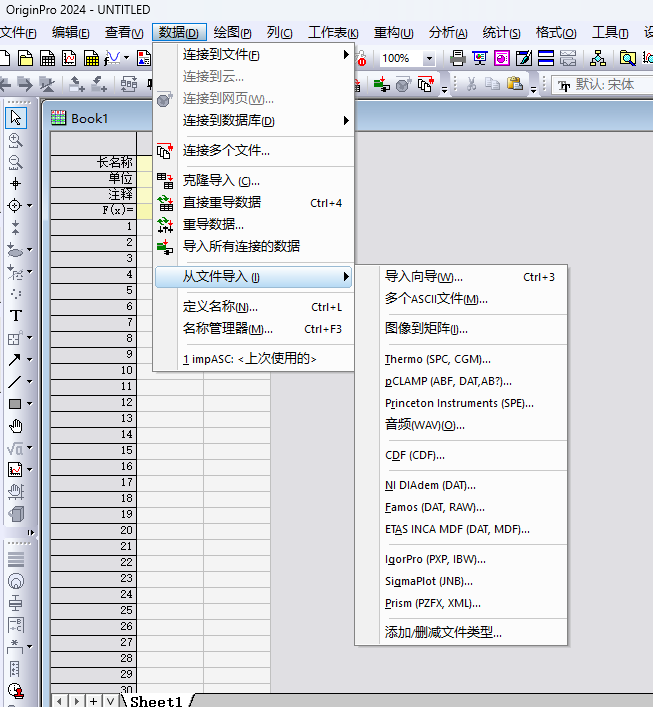
Task: Choose 1 impASC: <上次使用的> entry
Action: click(x=254, y=359)
